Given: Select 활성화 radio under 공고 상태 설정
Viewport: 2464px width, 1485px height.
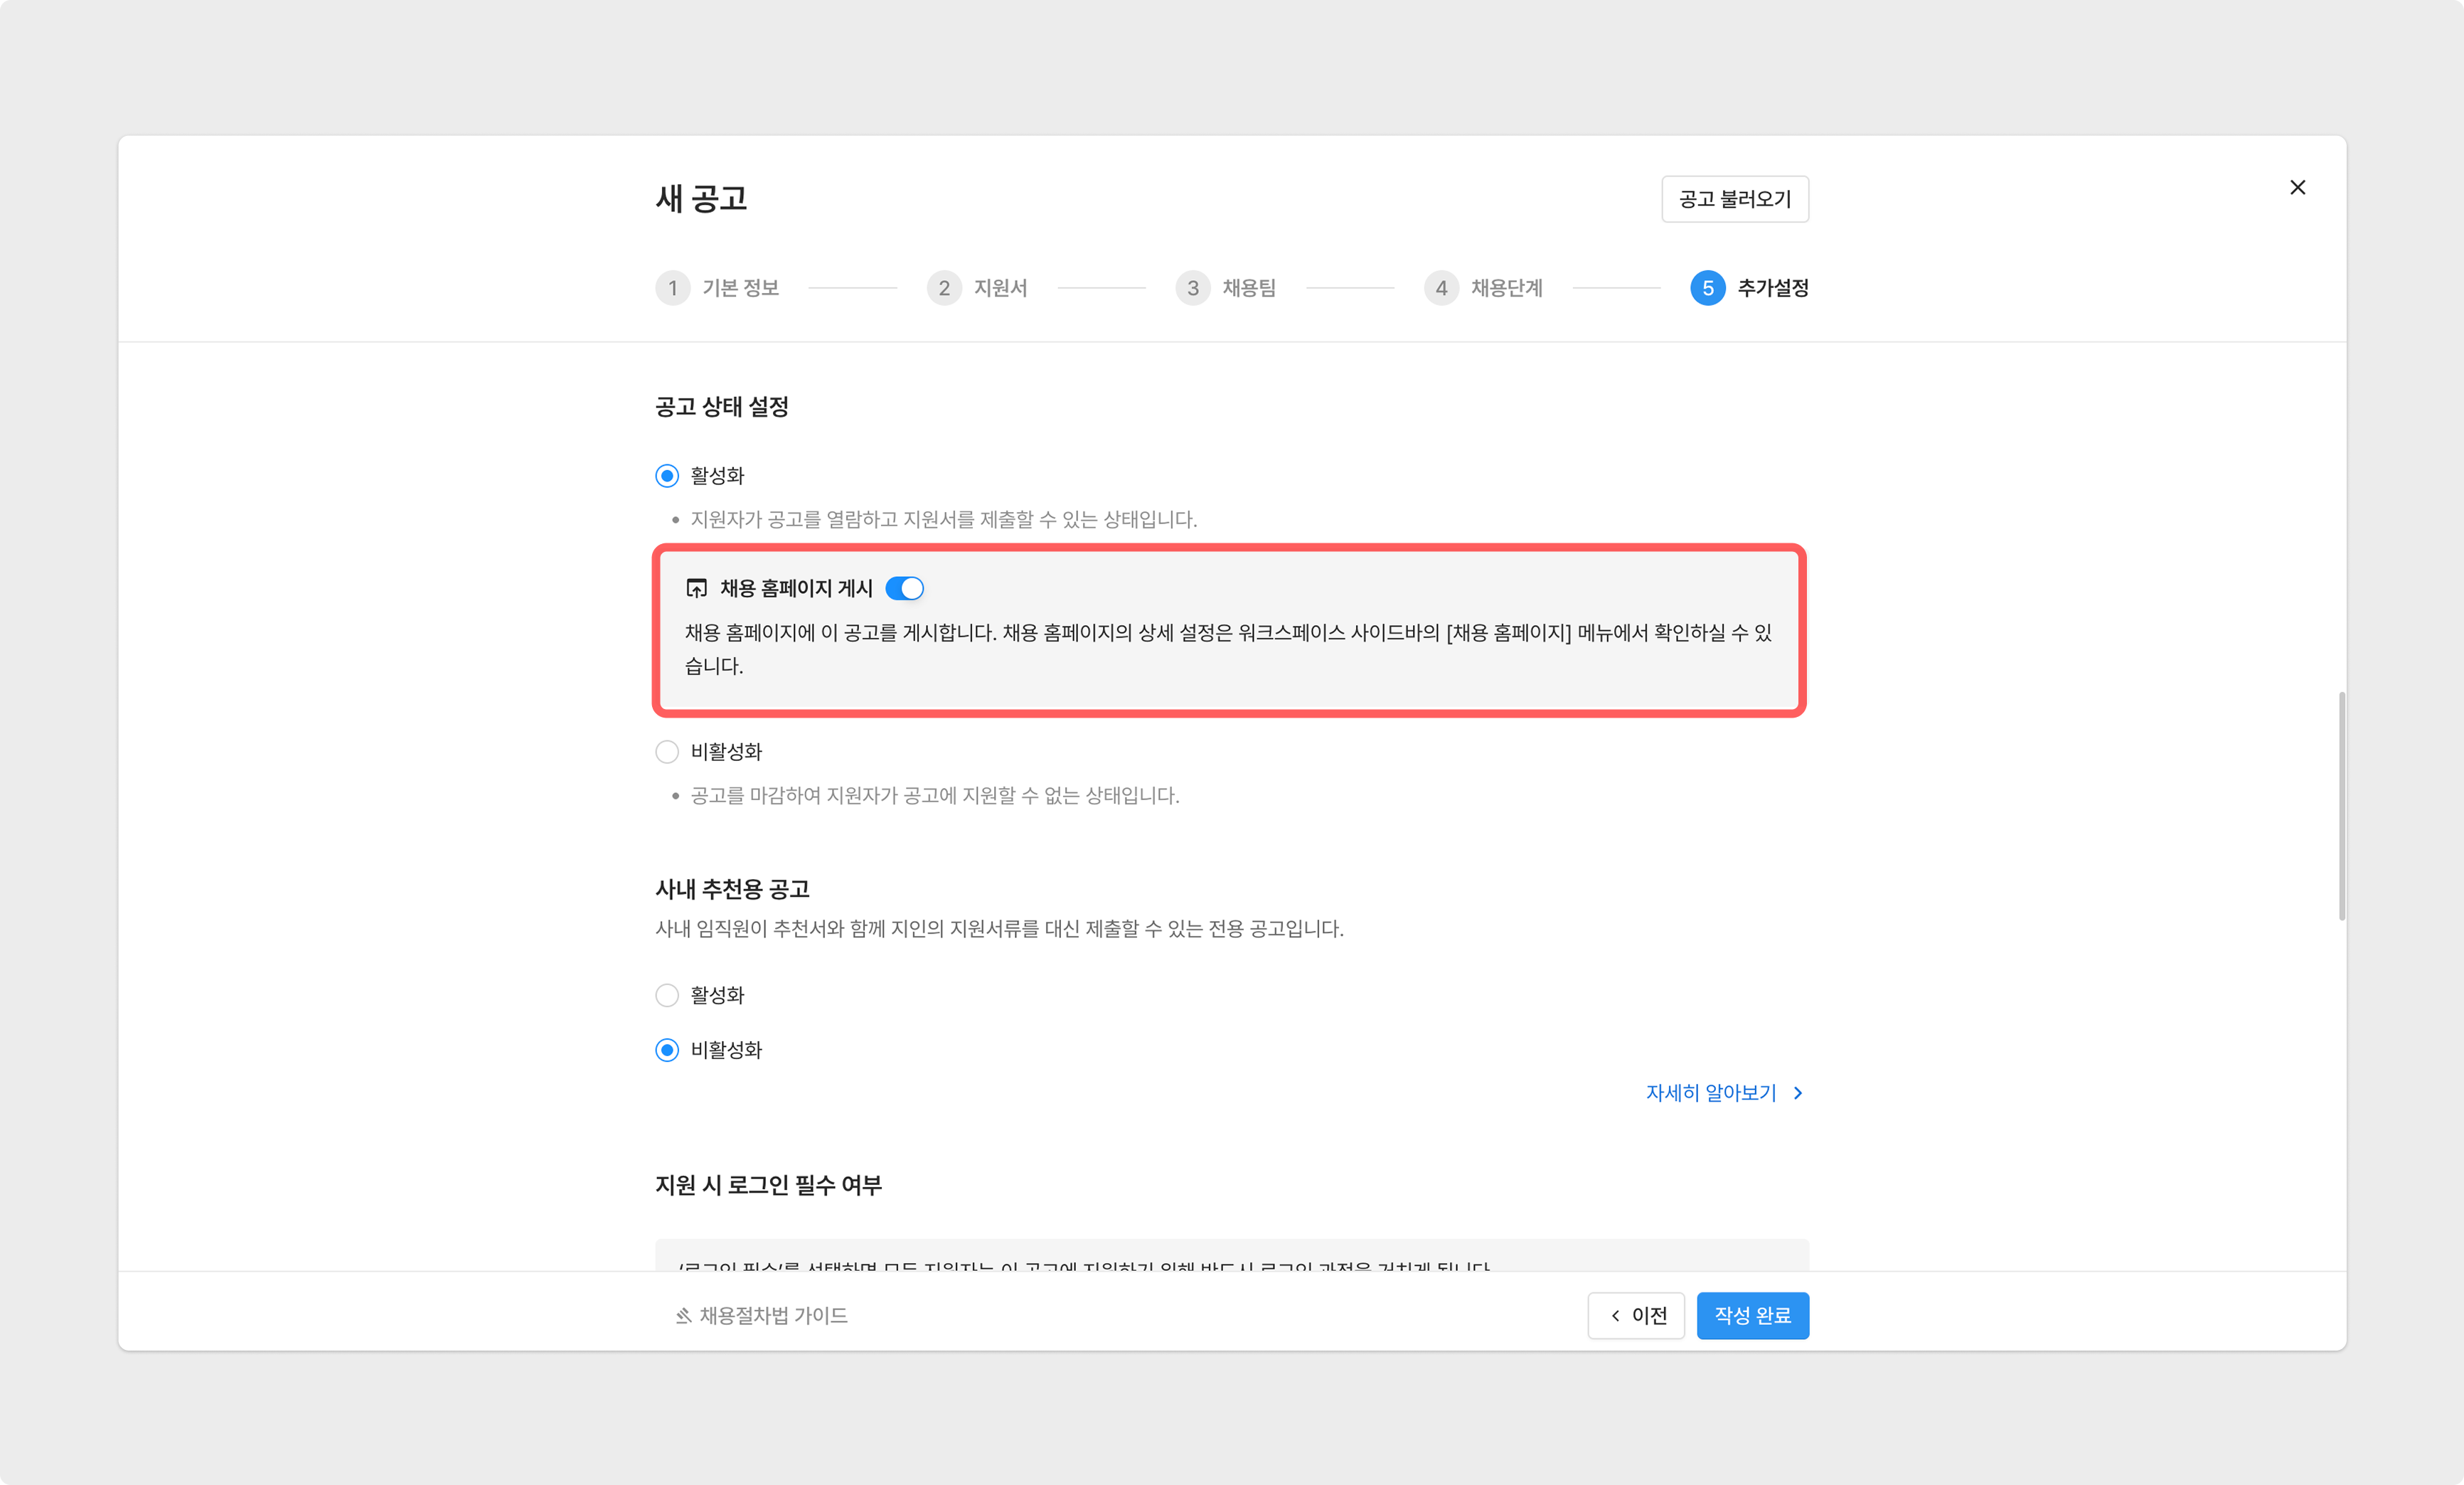Looking at the screenshot, I should click(x=667, y=475).
